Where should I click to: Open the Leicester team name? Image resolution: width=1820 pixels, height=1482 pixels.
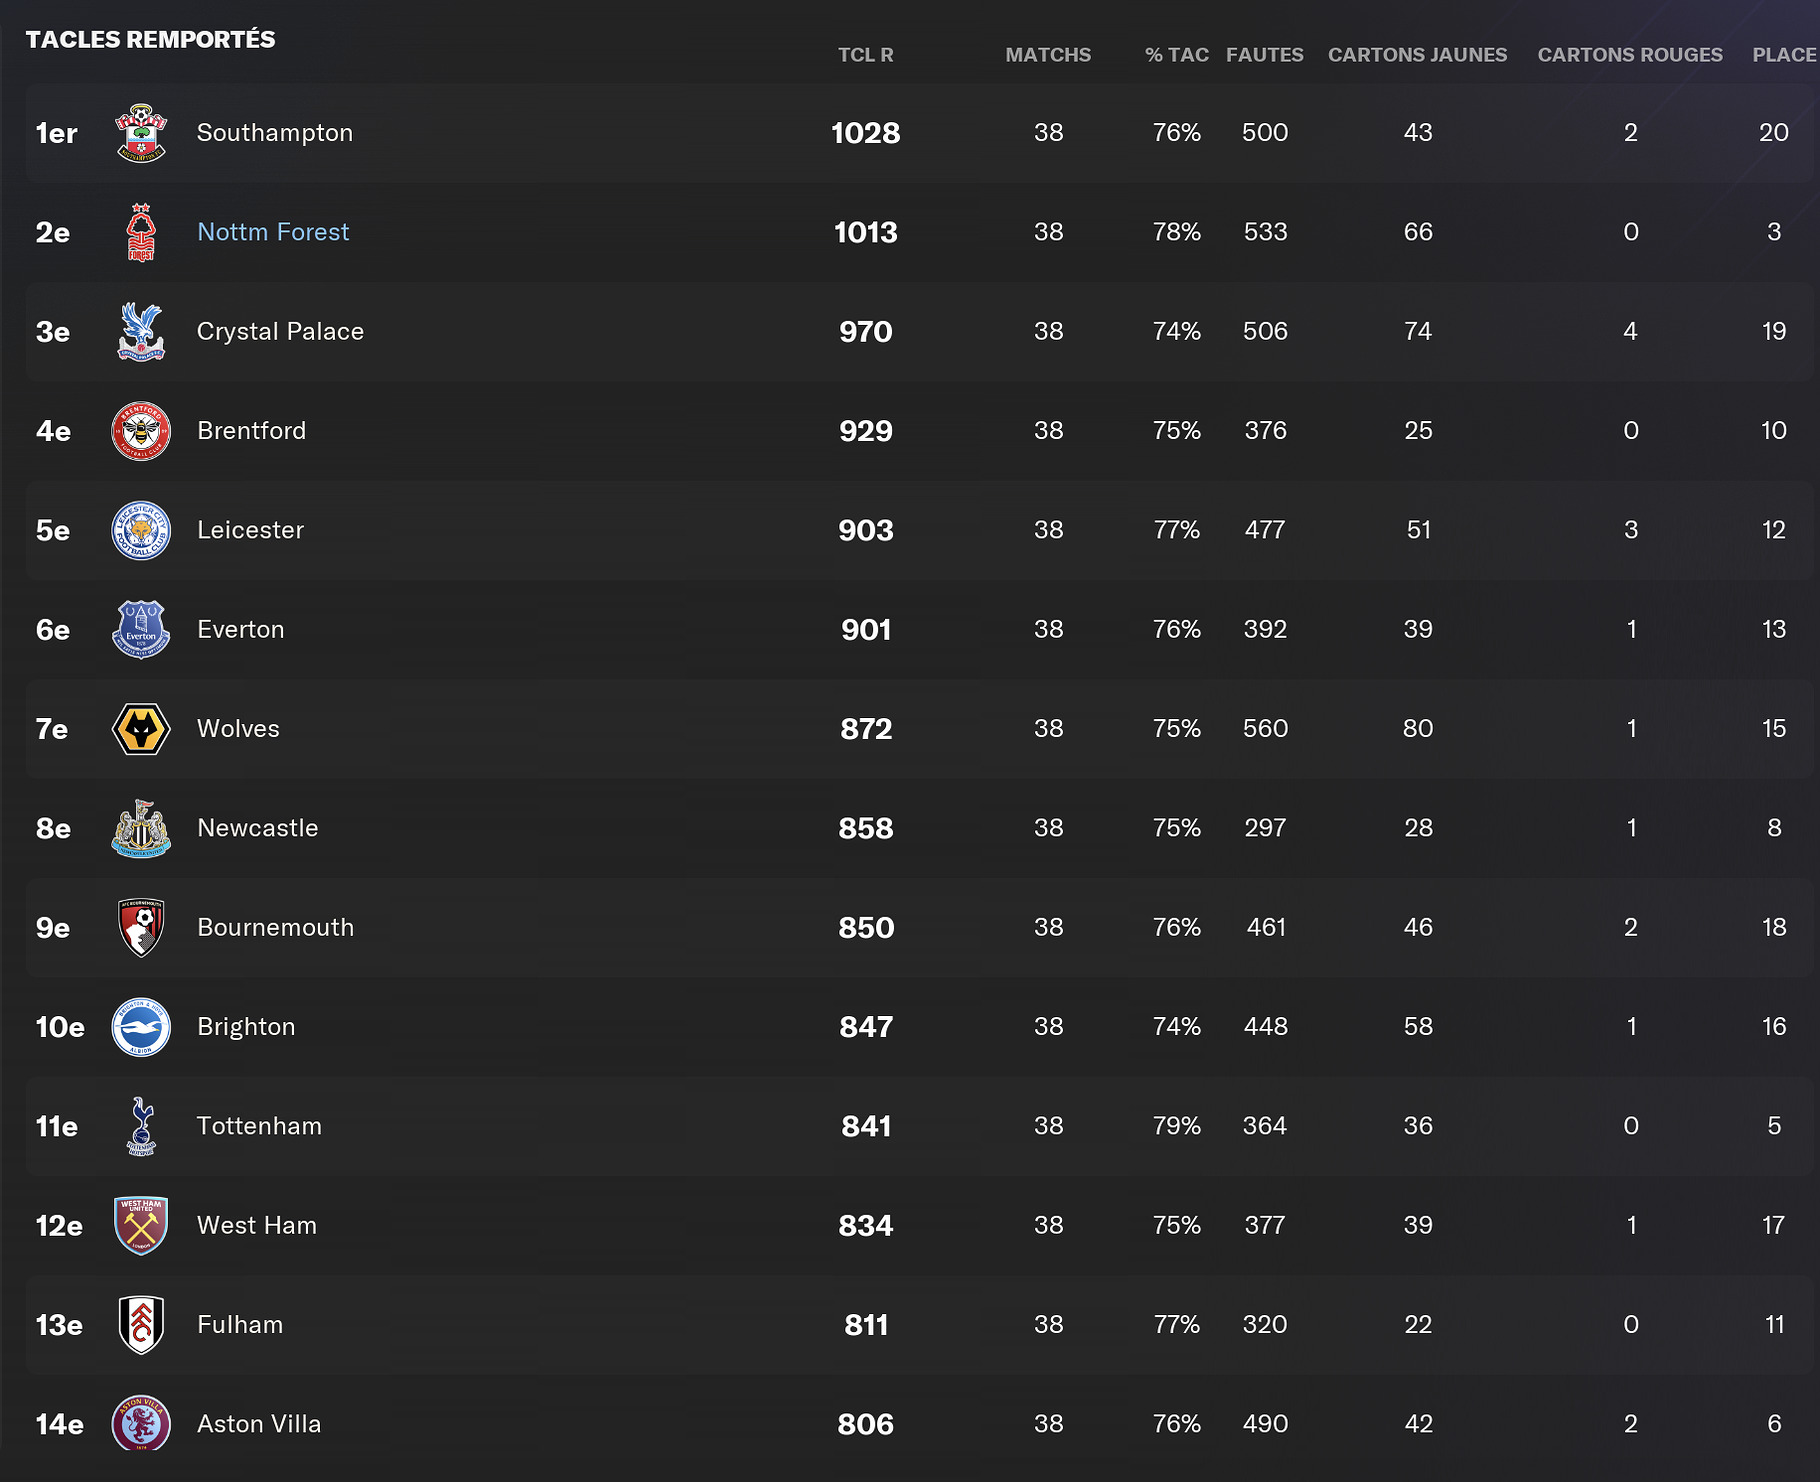pyautogui.click(x=250, y=530)
